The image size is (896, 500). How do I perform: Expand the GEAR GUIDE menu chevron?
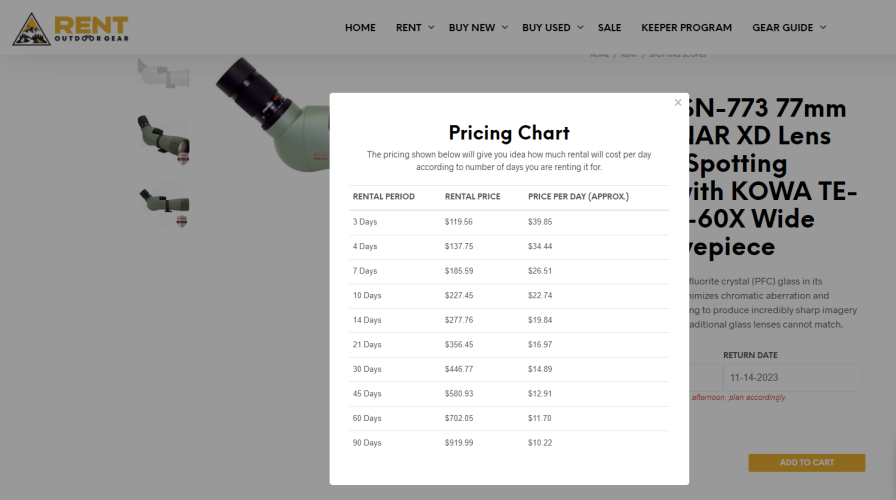coord(823,27)
